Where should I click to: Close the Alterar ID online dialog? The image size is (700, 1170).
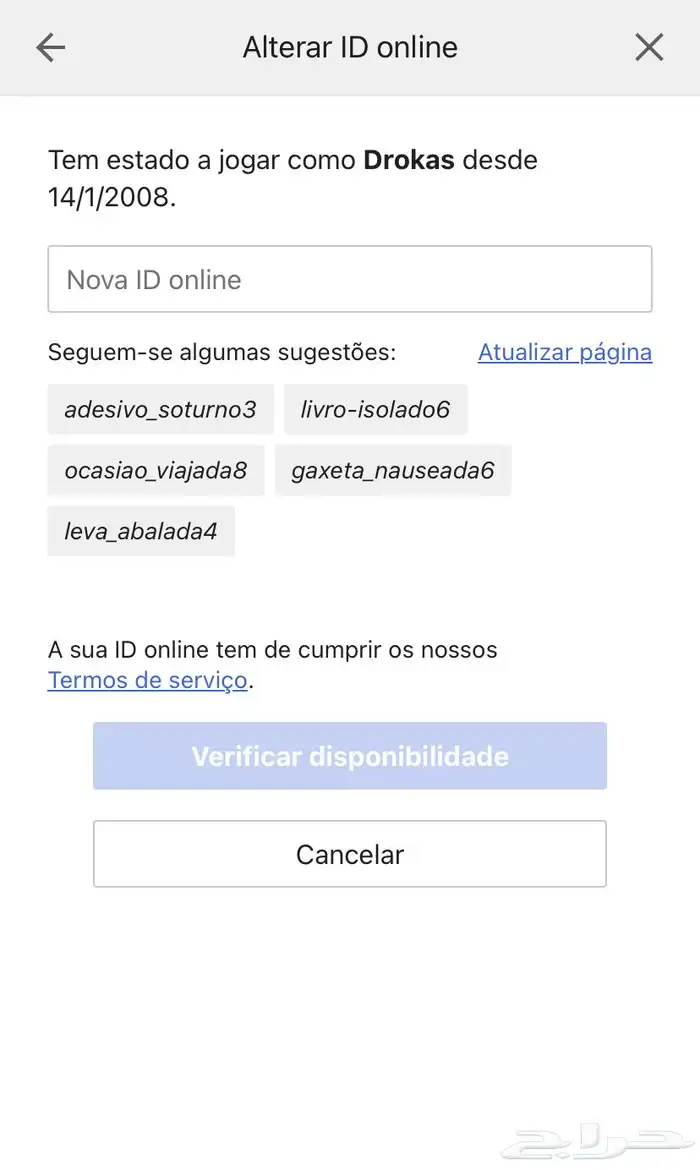pyautogui.click(x=649, y=47)
